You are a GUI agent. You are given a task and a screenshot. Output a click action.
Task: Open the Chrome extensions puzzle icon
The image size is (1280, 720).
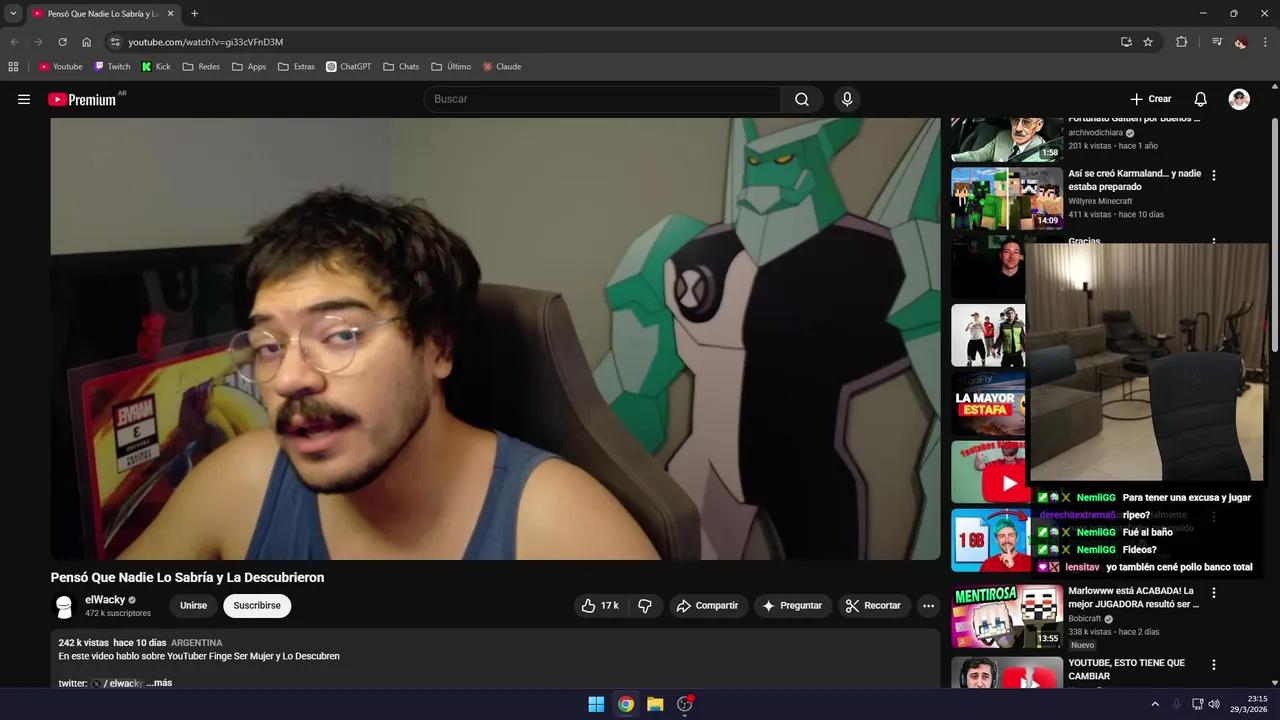coord(1182,42)
